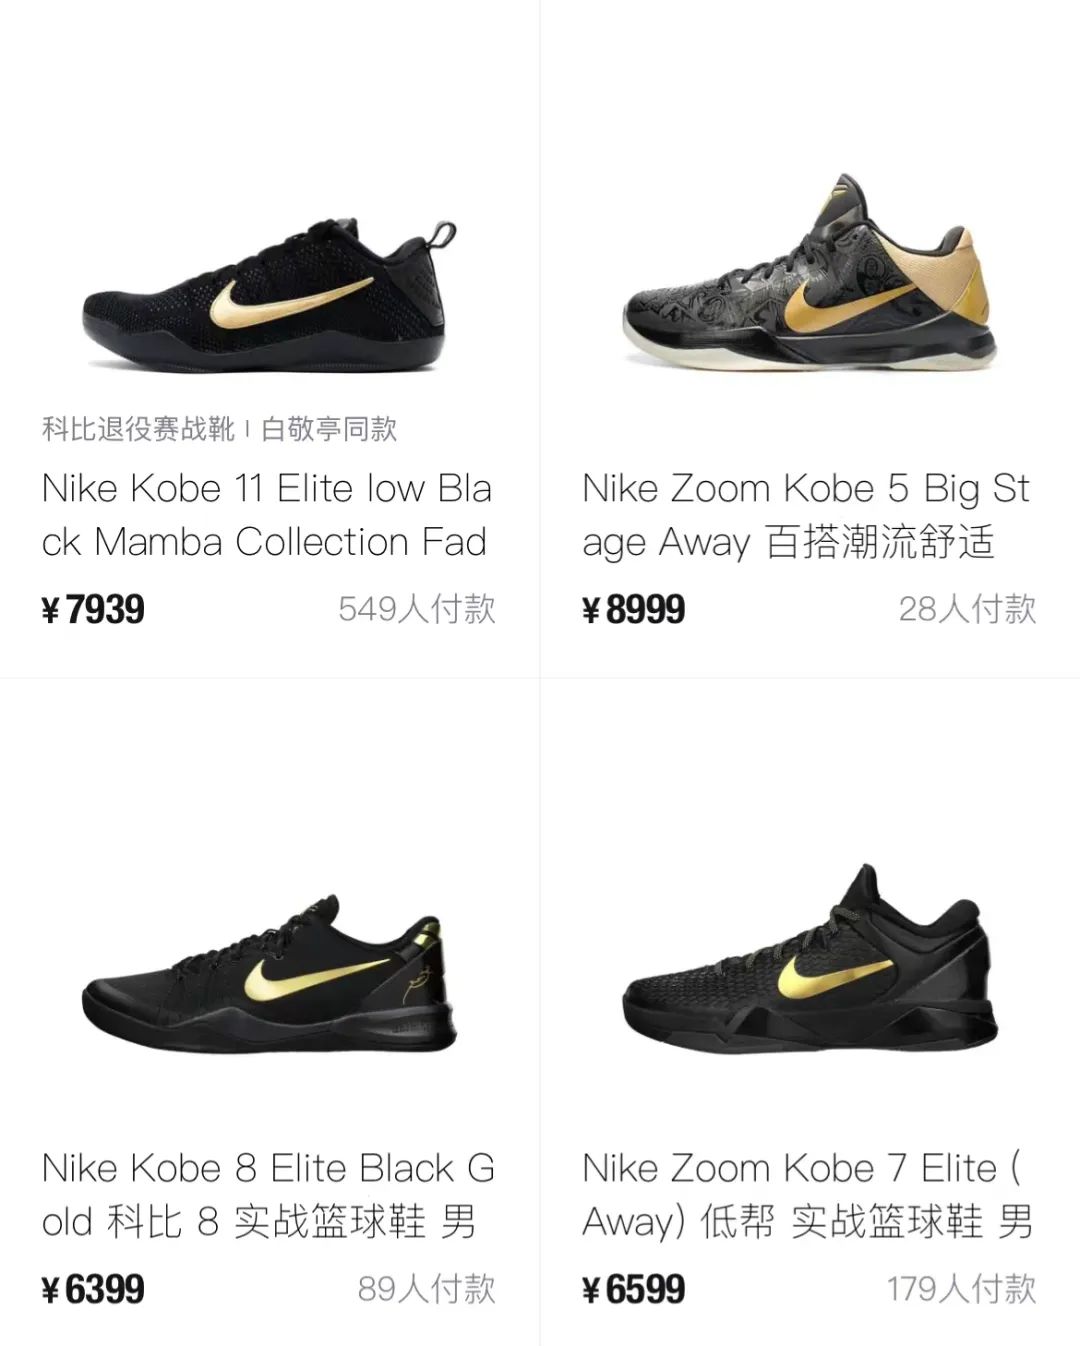Tap the 549人付款 sales count
Screen dimensions: 1080x1346
417,609
